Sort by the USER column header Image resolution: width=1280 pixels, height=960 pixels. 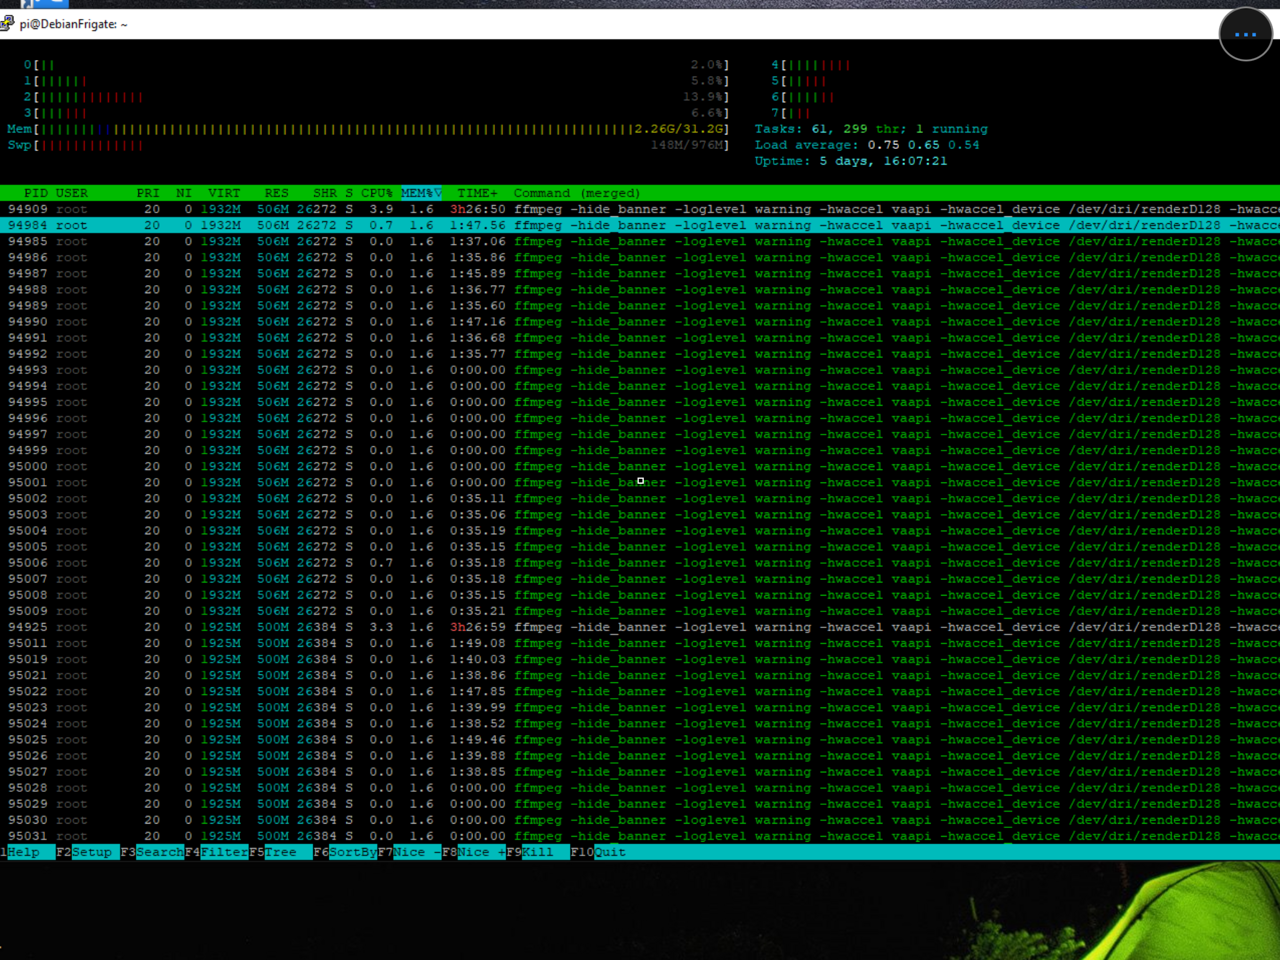coord(72,193)
